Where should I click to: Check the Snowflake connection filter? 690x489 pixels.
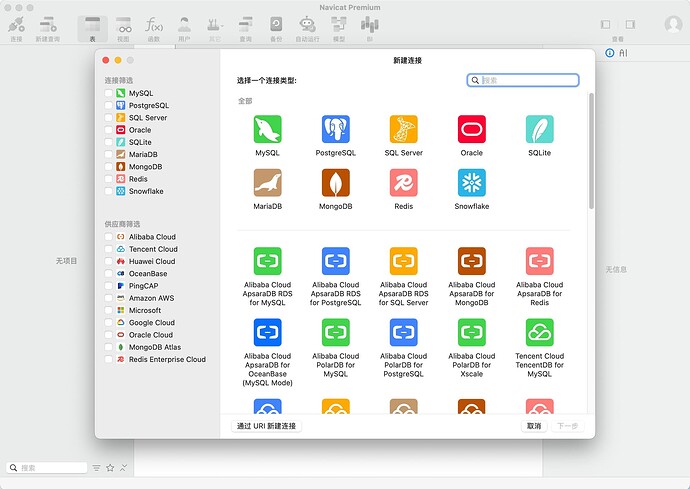tap(108, 191)
